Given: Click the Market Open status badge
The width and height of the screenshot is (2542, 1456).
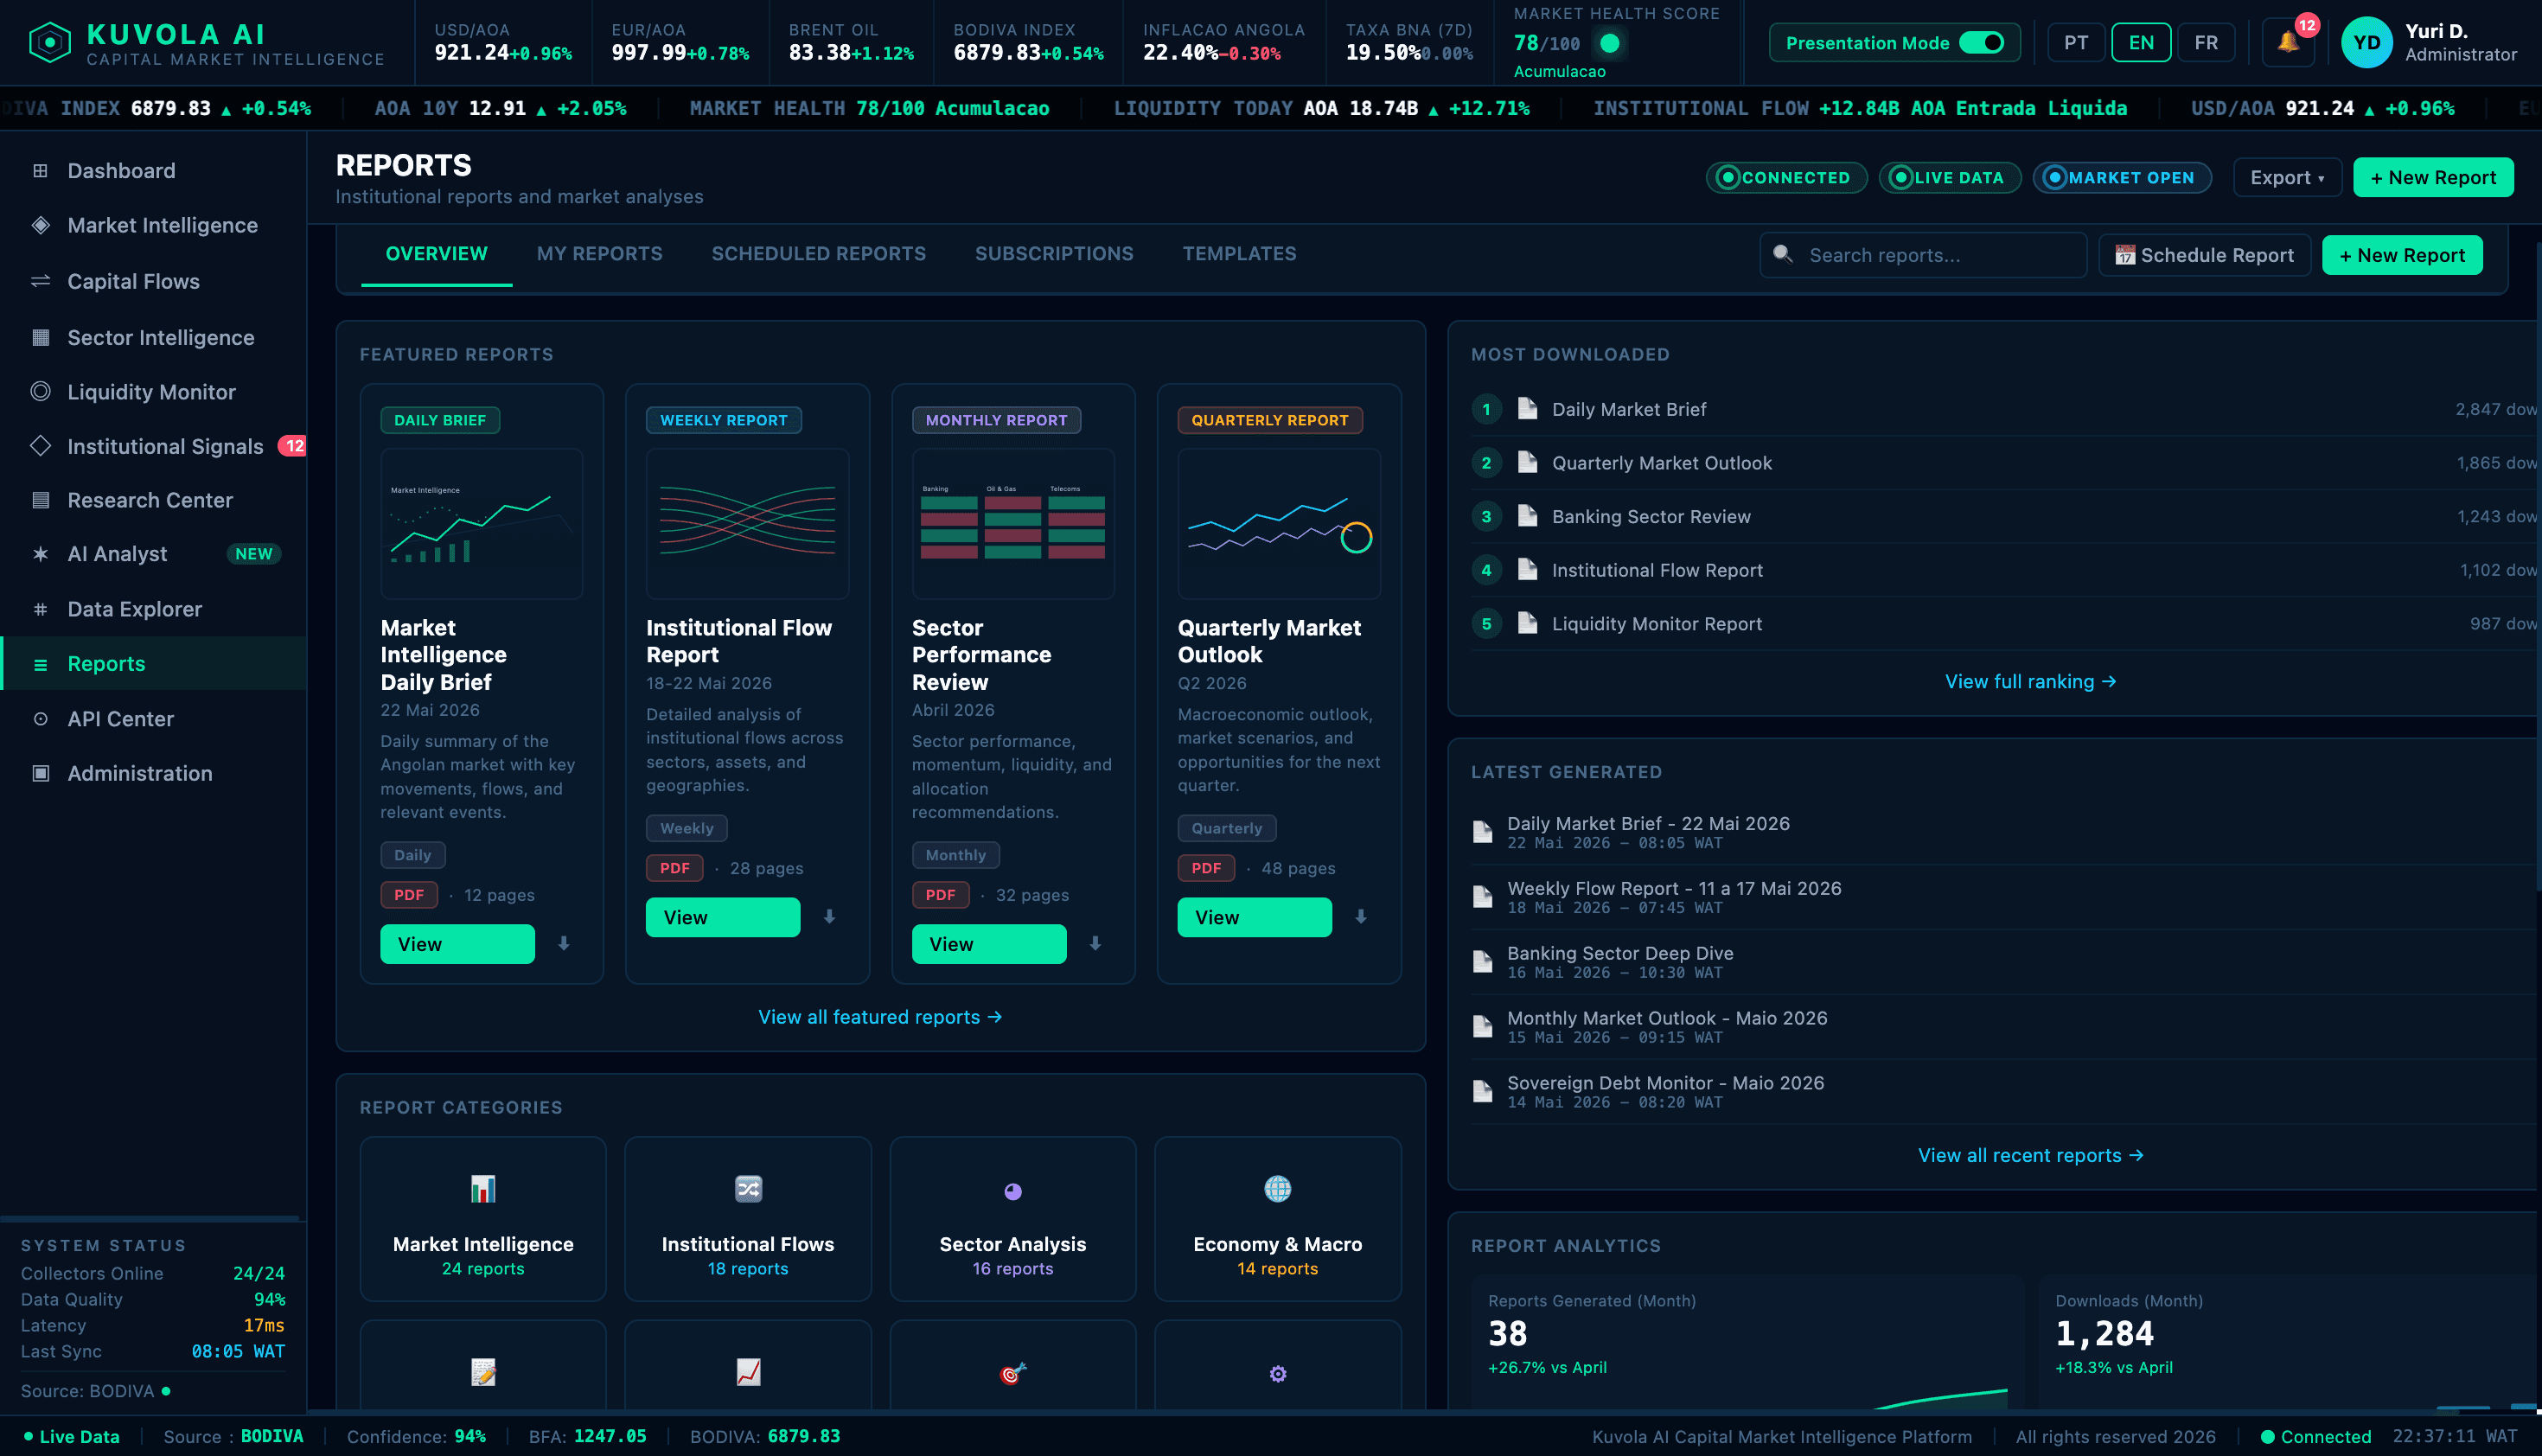Looking at the screenshot, I should (2121, 178).
